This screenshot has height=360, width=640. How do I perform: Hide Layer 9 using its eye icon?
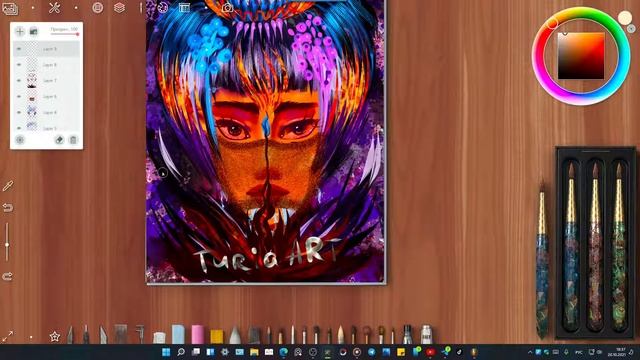coord(18,49)
